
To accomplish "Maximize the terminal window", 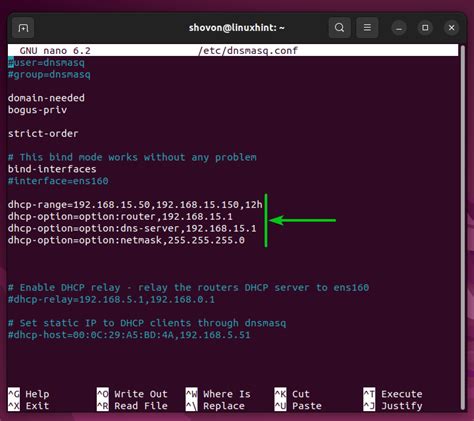I will pyautogui.click(x=425, y=28).
